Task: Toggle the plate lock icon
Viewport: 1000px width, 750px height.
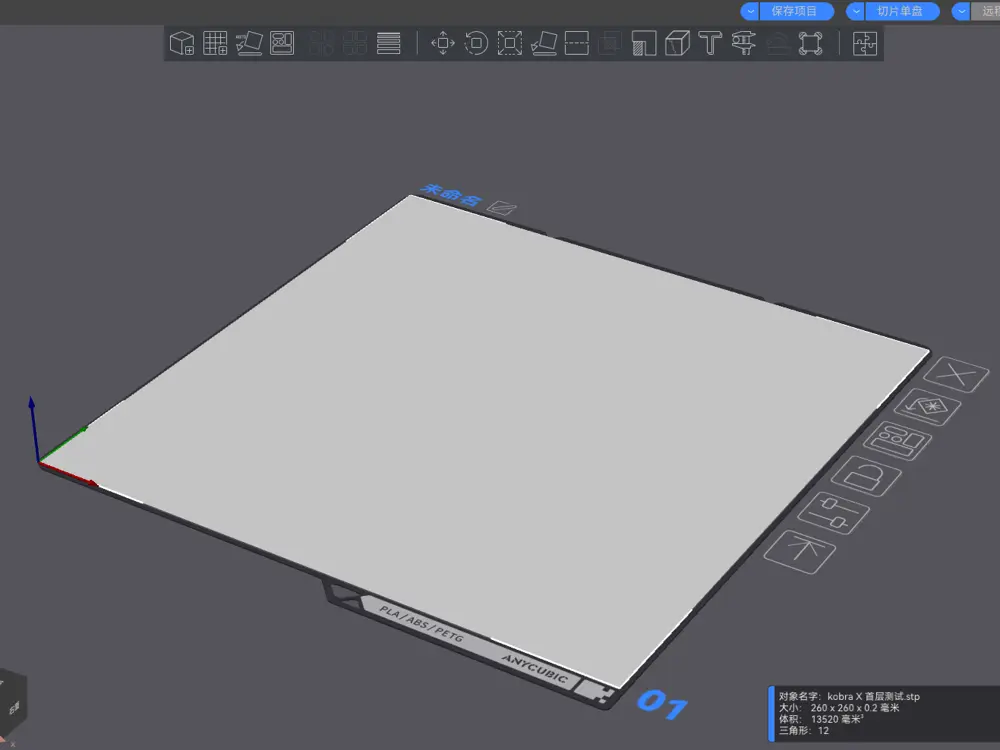Action: (866, 476)
